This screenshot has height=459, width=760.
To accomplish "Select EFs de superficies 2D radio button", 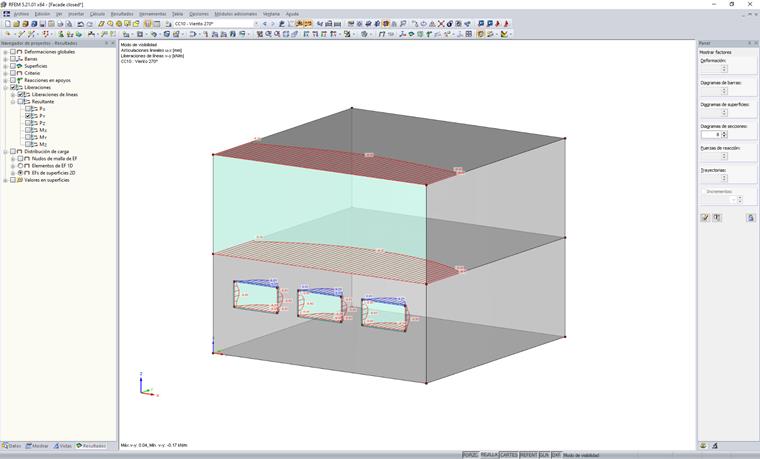I will click(20, 173).
